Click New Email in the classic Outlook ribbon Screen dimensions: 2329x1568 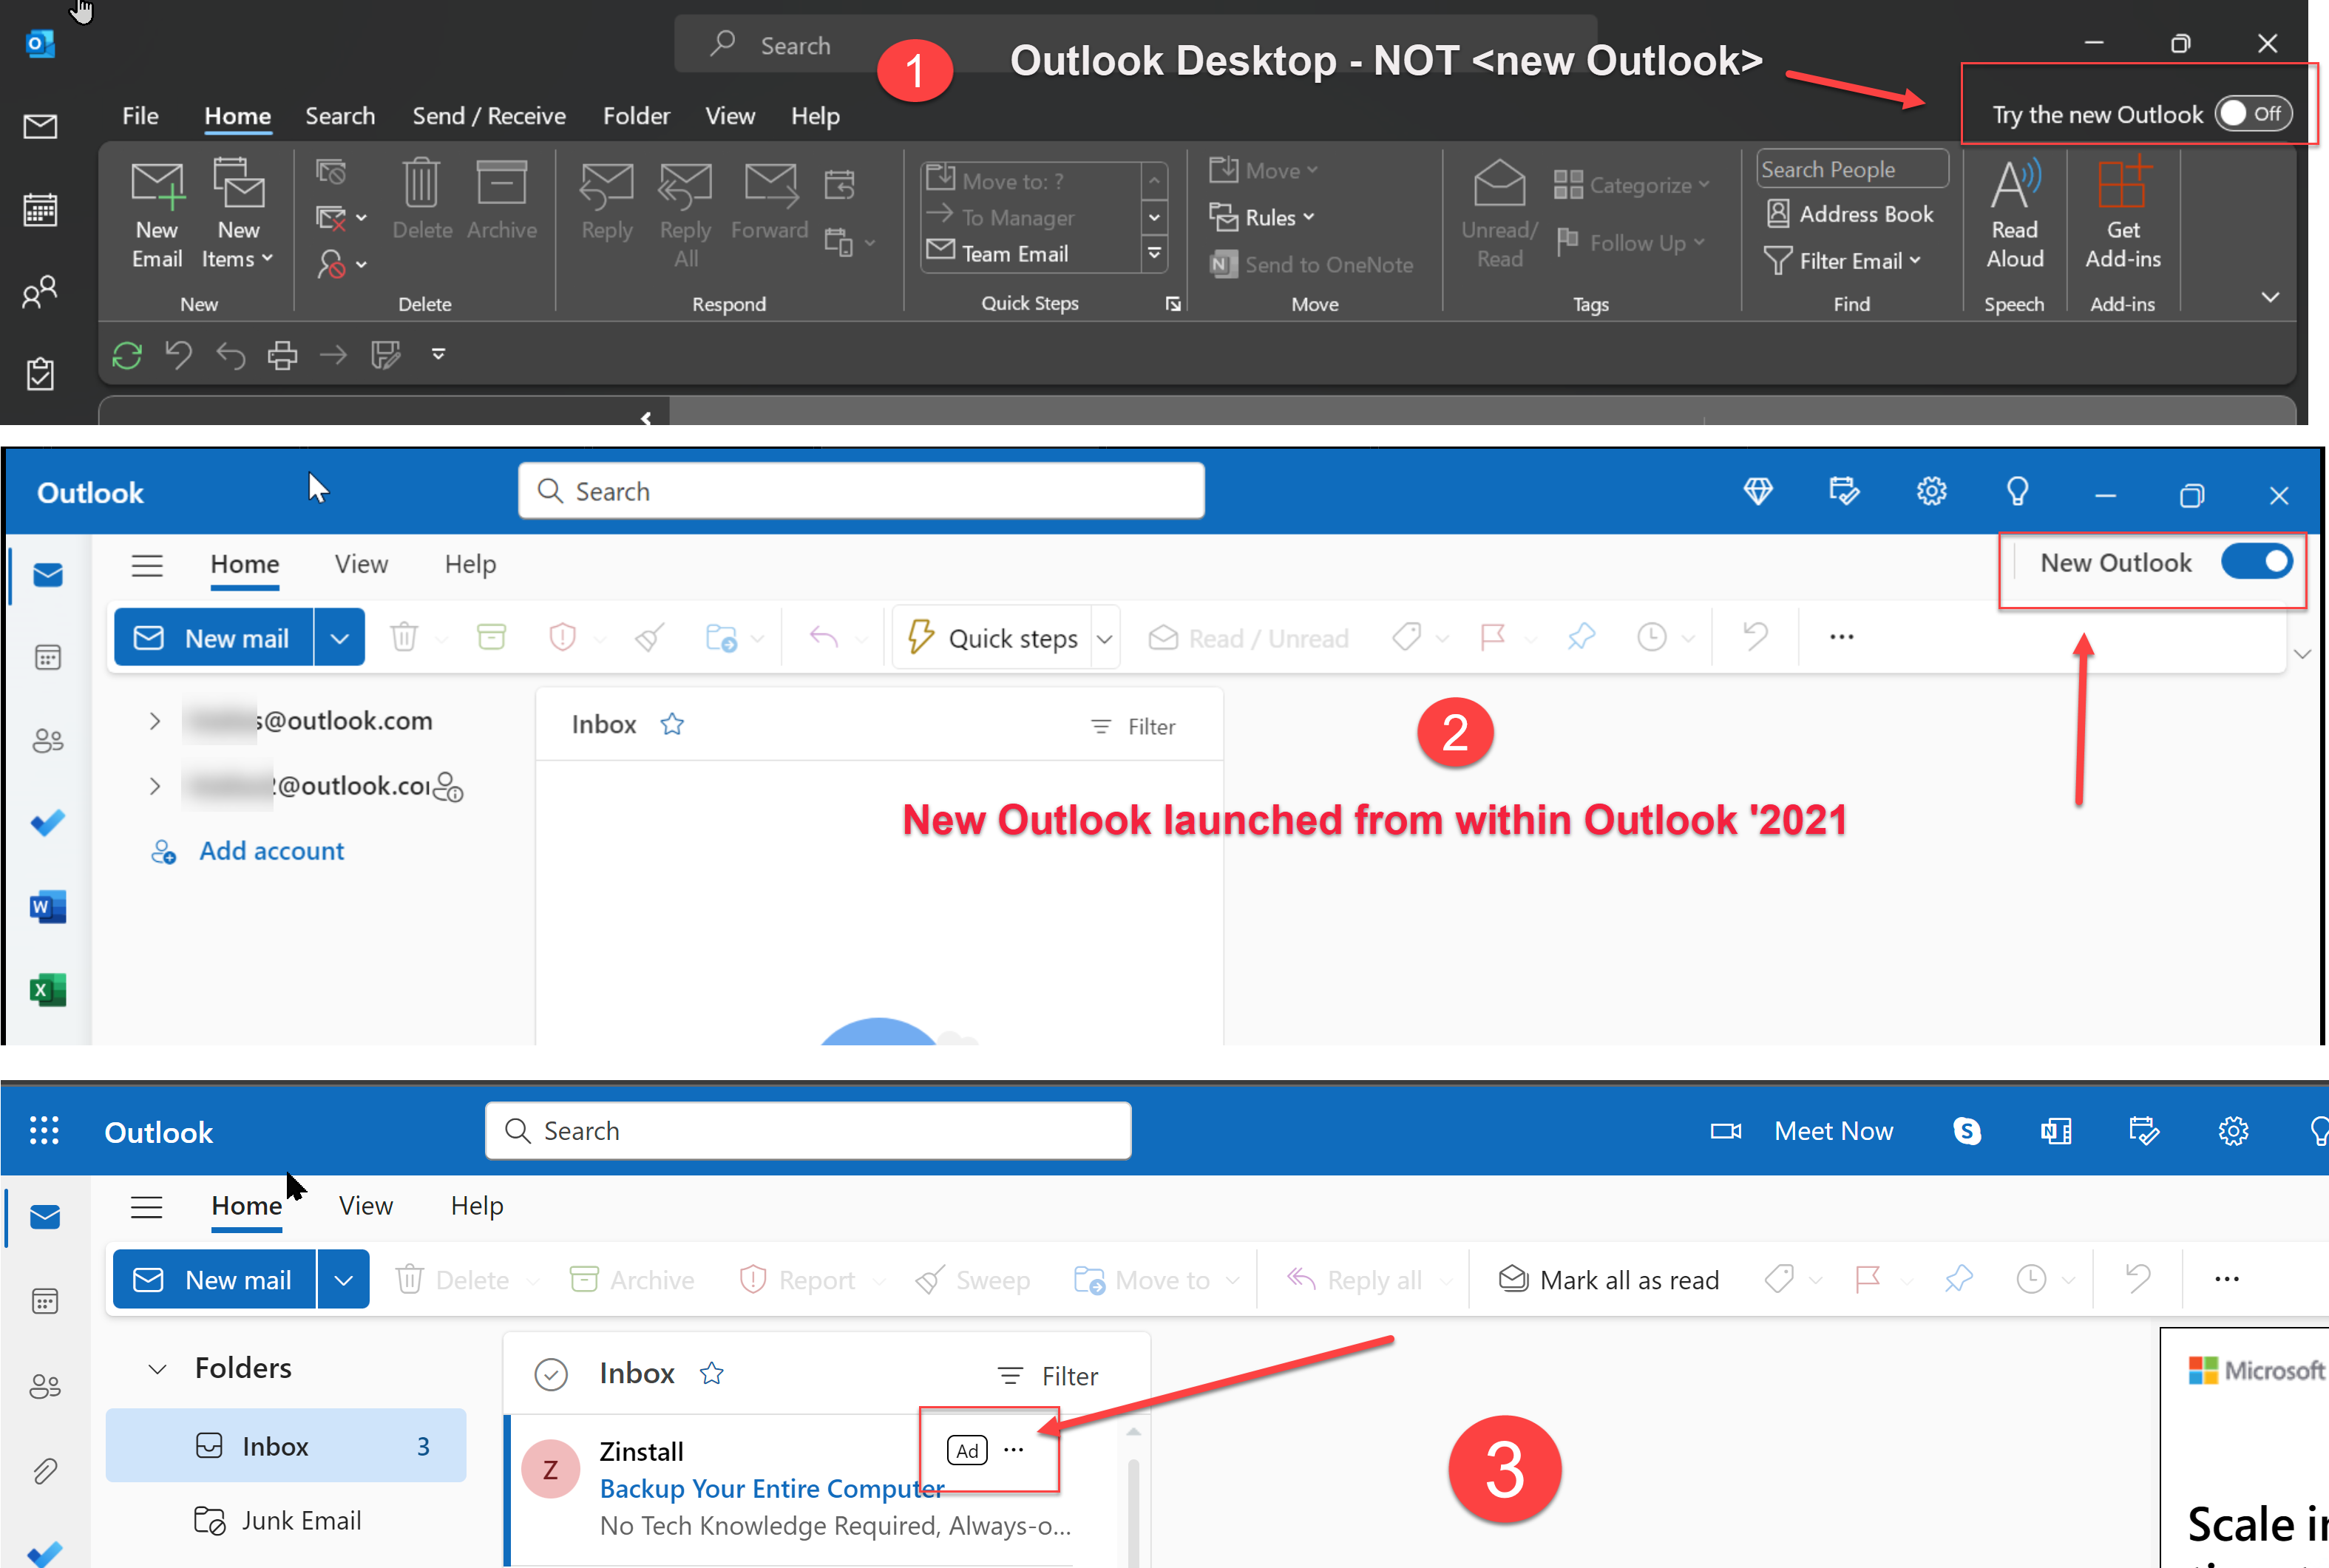(x=157, y=214)
